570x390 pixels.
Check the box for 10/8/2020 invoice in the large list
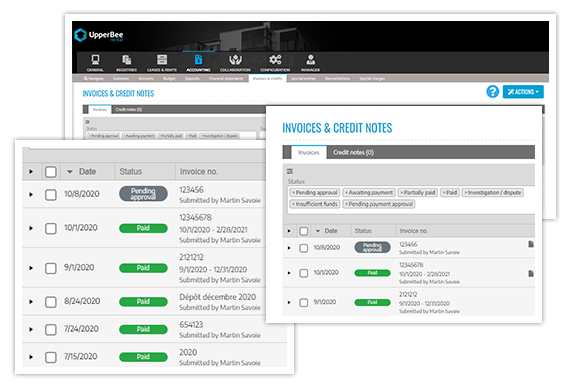[x=51, y=195]
